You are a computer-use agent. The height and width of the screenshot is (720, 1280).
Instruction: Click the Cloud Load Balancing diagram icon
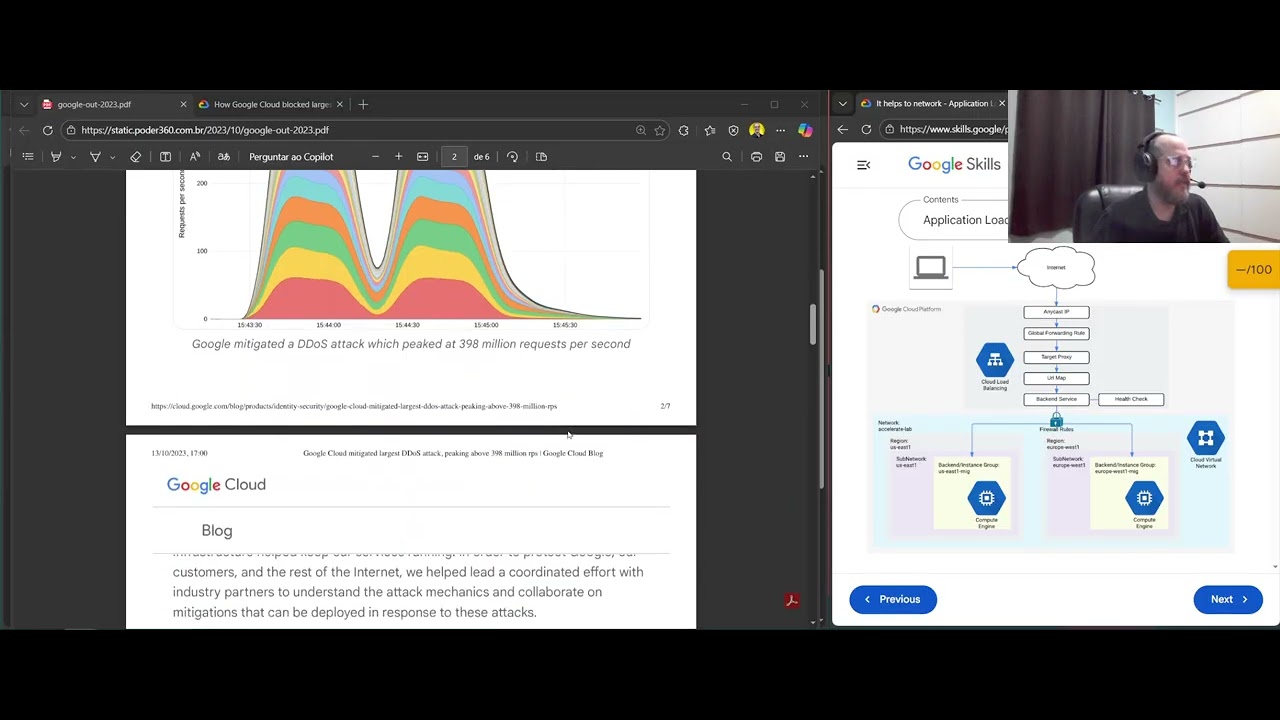tap(995, 360)
